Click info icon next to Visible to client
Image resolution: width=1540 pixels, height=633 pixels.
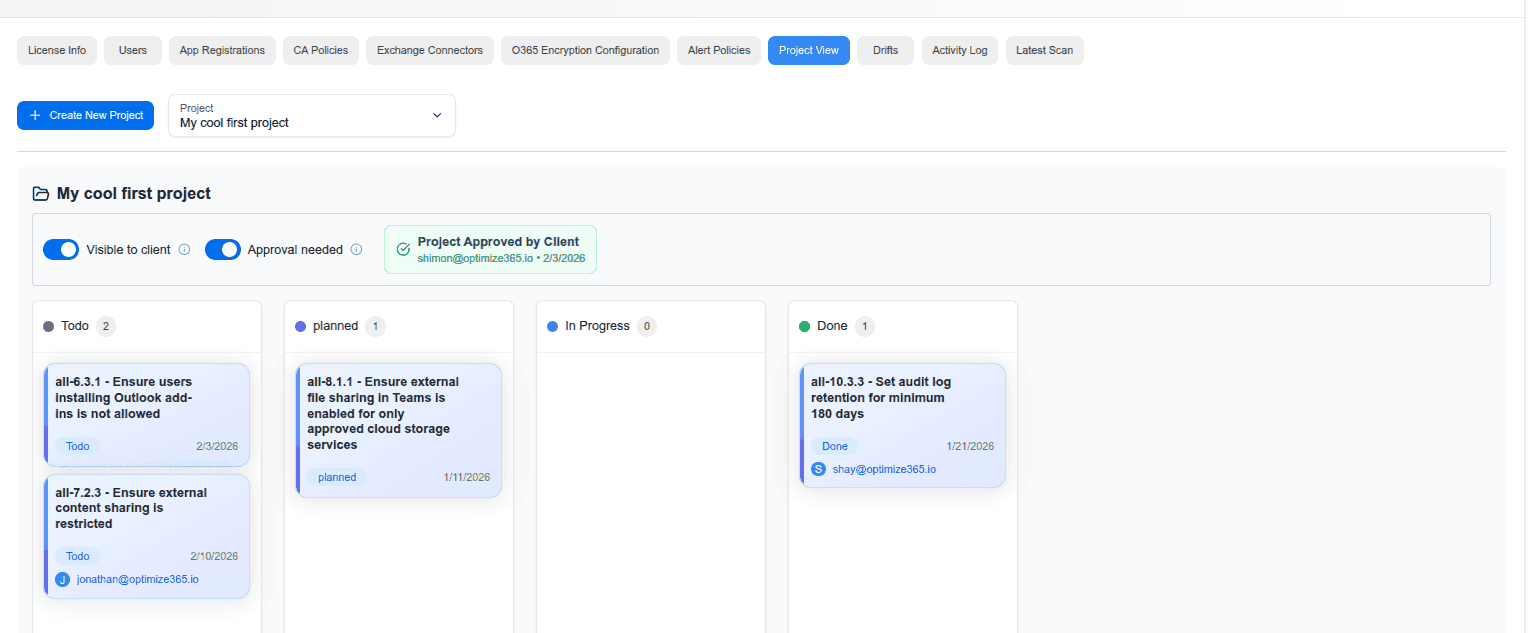point(184,249)
